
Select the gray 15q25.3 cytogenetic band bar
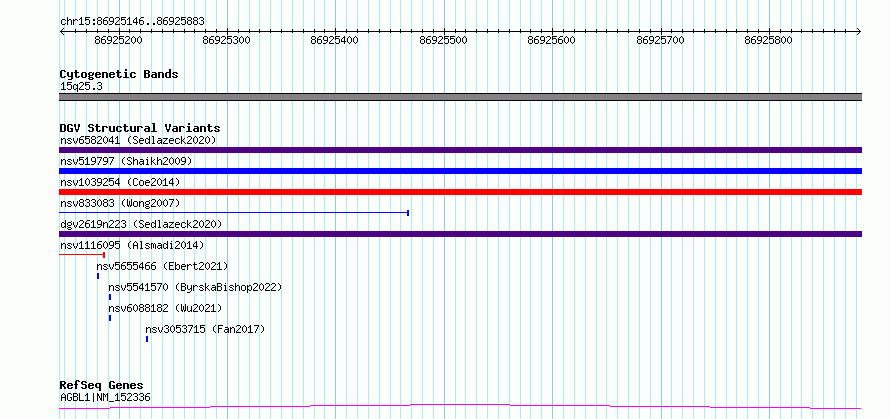(x=460, y=97)
